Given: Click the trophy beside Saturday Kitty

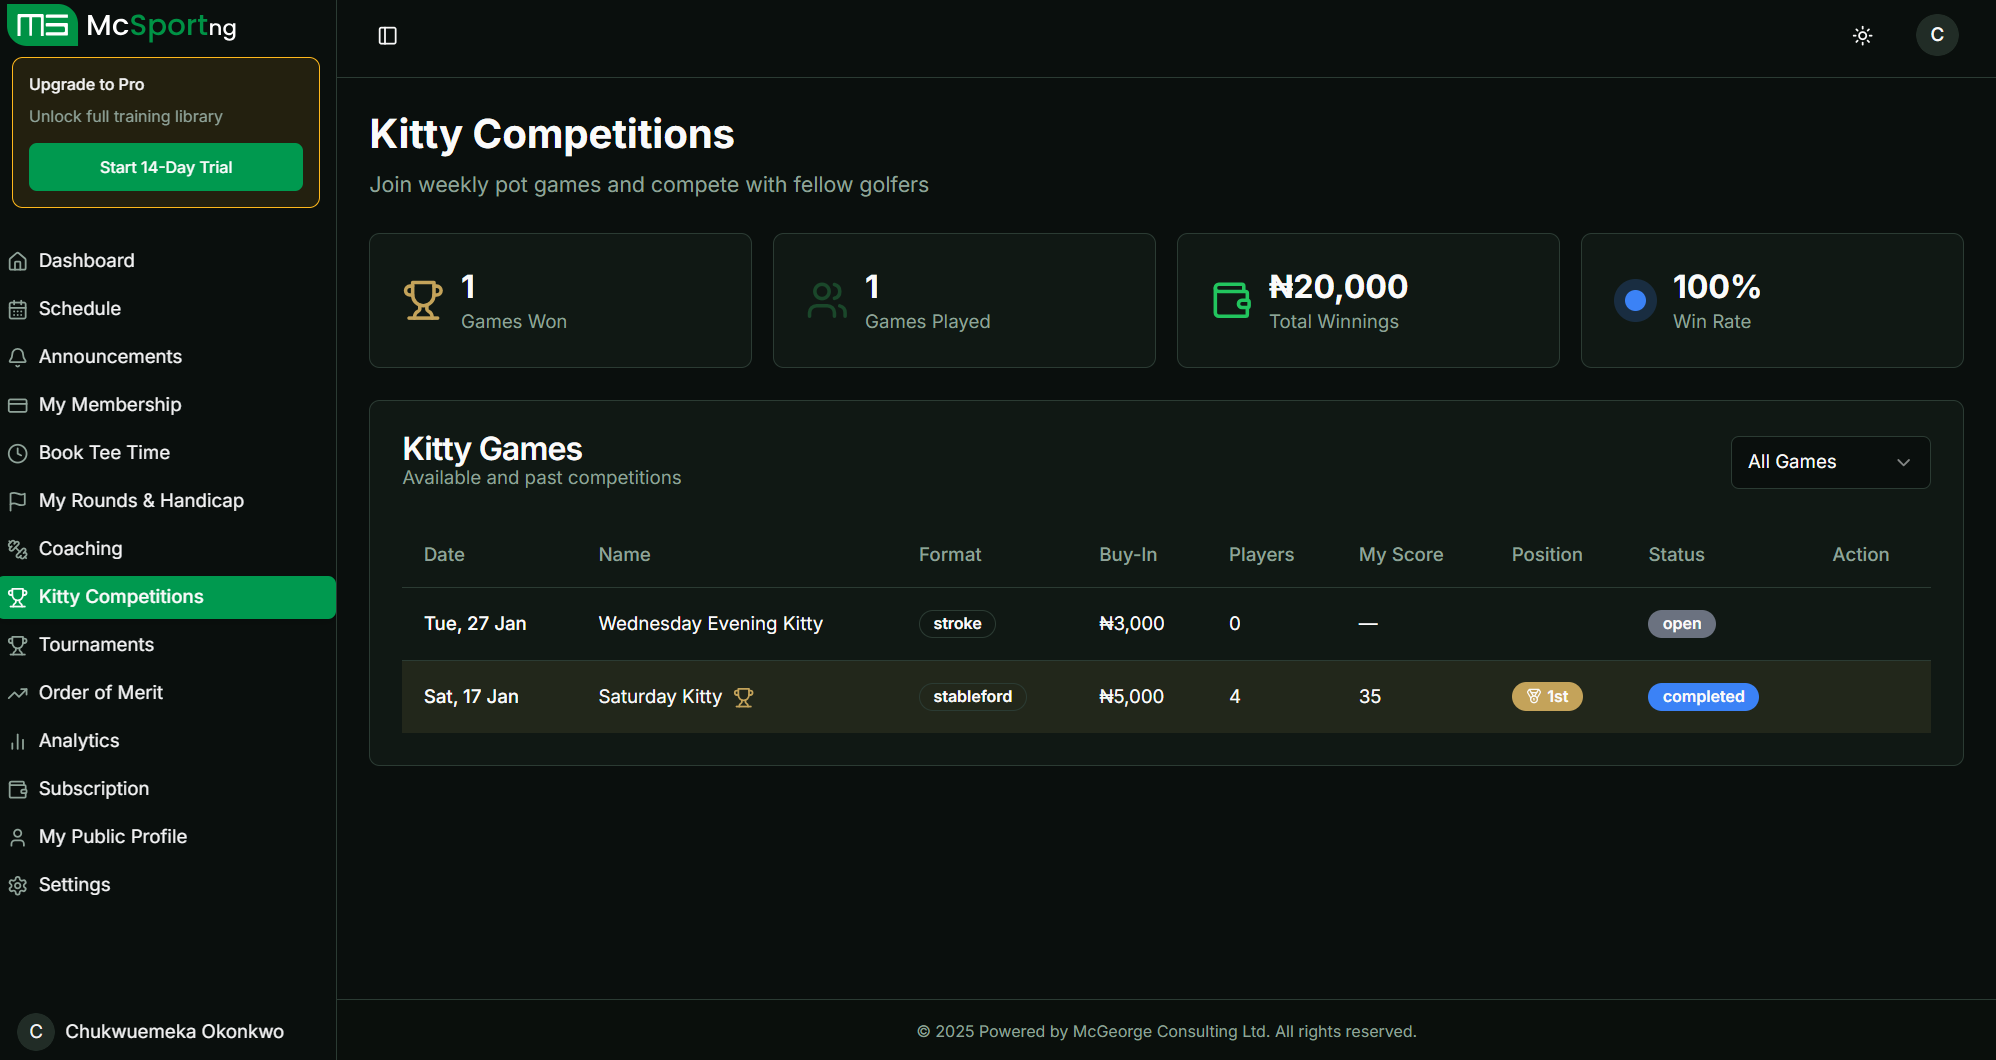Looking at the screenshot, I should click(x=744, y=697).
